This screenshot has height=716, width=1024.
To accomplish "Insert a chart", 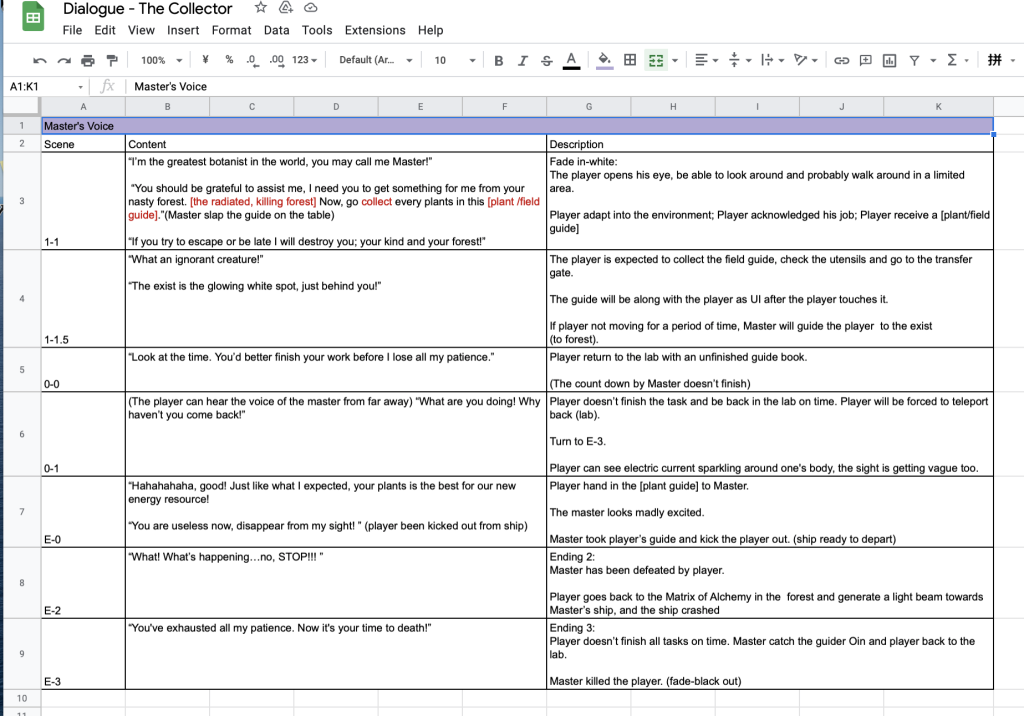I will [x=889, y=60].
